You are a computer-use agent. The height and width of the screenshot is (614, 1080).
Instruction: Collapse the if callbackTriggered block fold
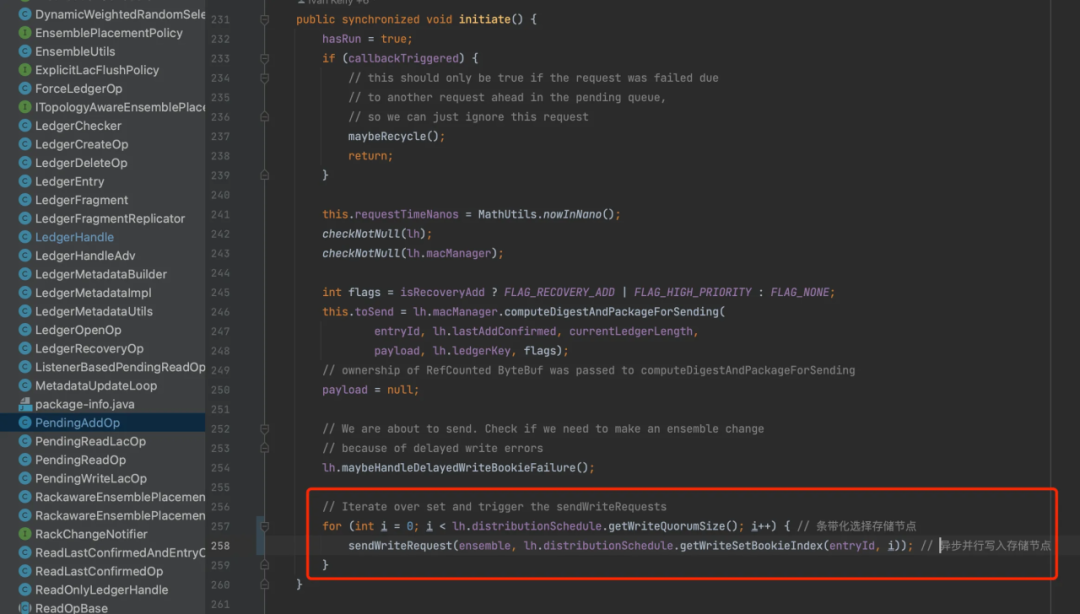pos(264,59)
